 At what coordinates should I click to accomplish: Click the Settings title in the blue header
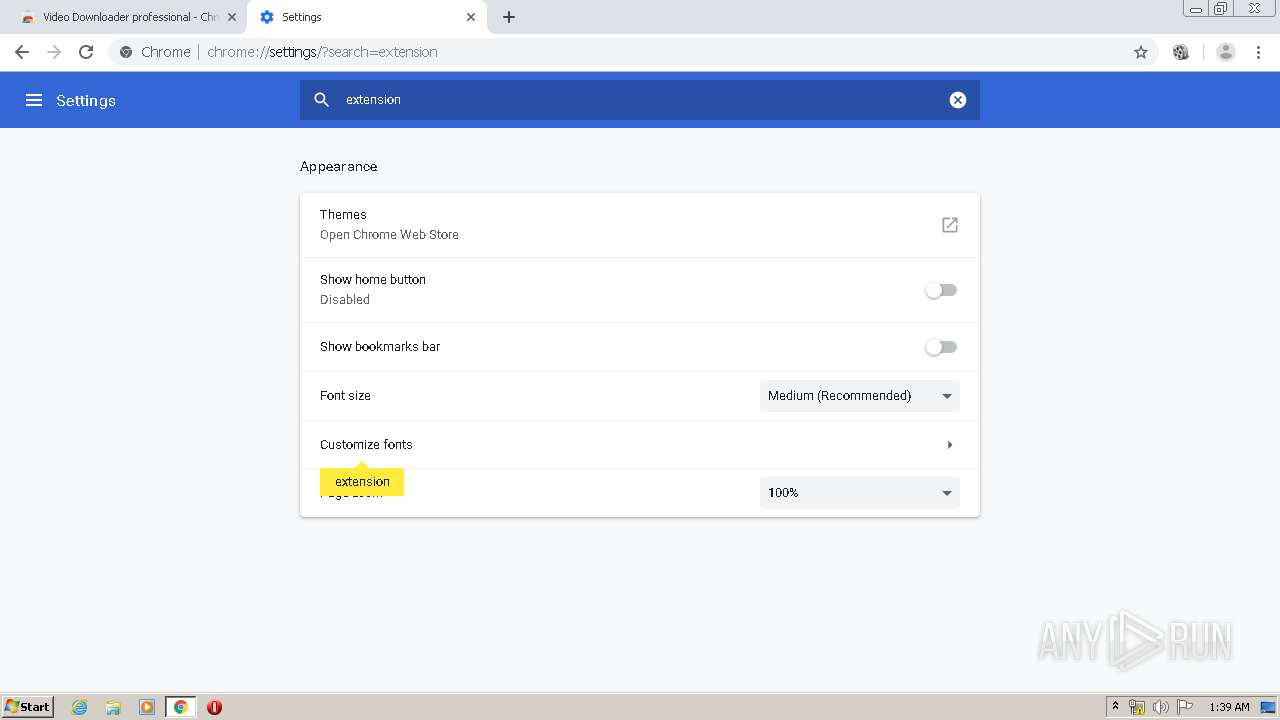(x=86, y=101)
